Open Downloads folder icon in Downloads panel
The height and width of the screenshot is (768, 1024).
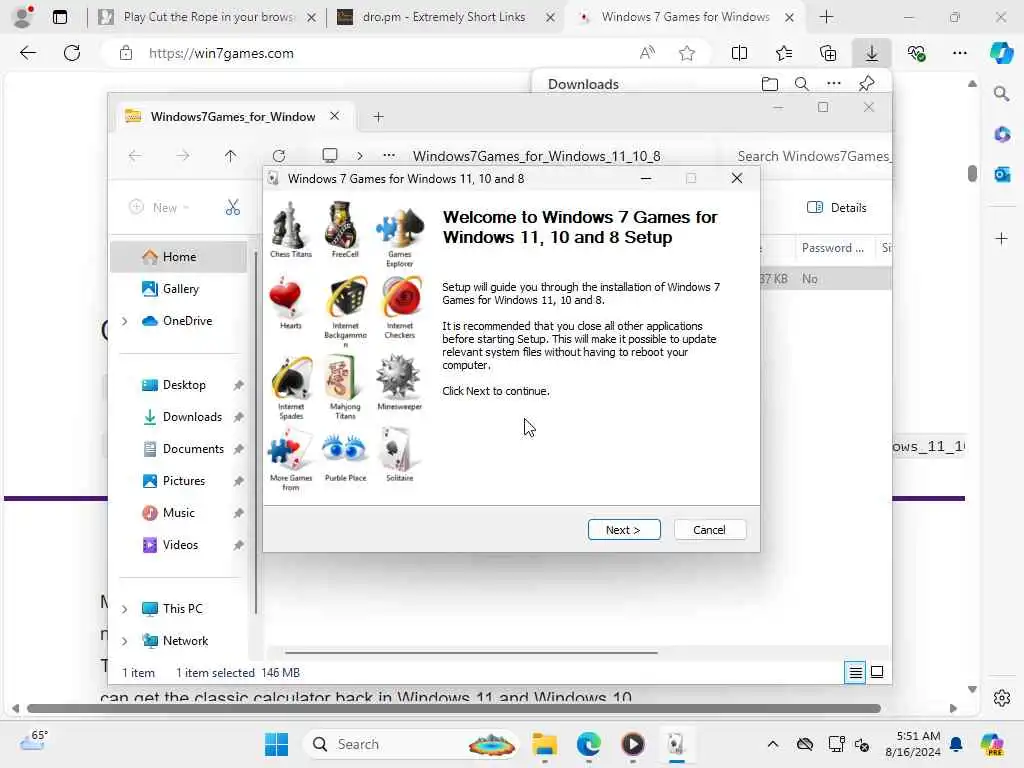coord(770,84)
